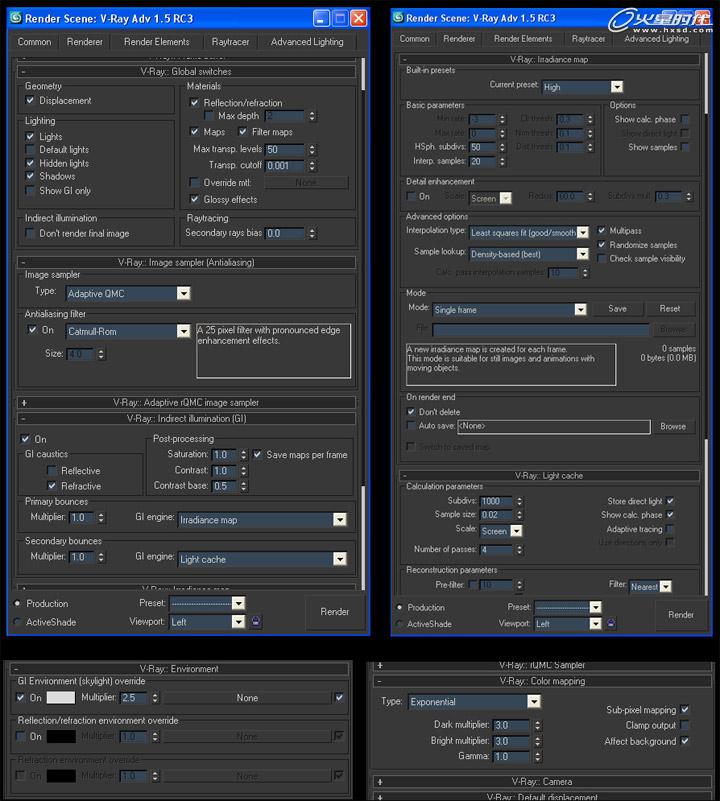The image size is (720, 801).
Task: Click the GI Environment skylight color swatch
Action: pyautogui.click(x=61, y=697)
